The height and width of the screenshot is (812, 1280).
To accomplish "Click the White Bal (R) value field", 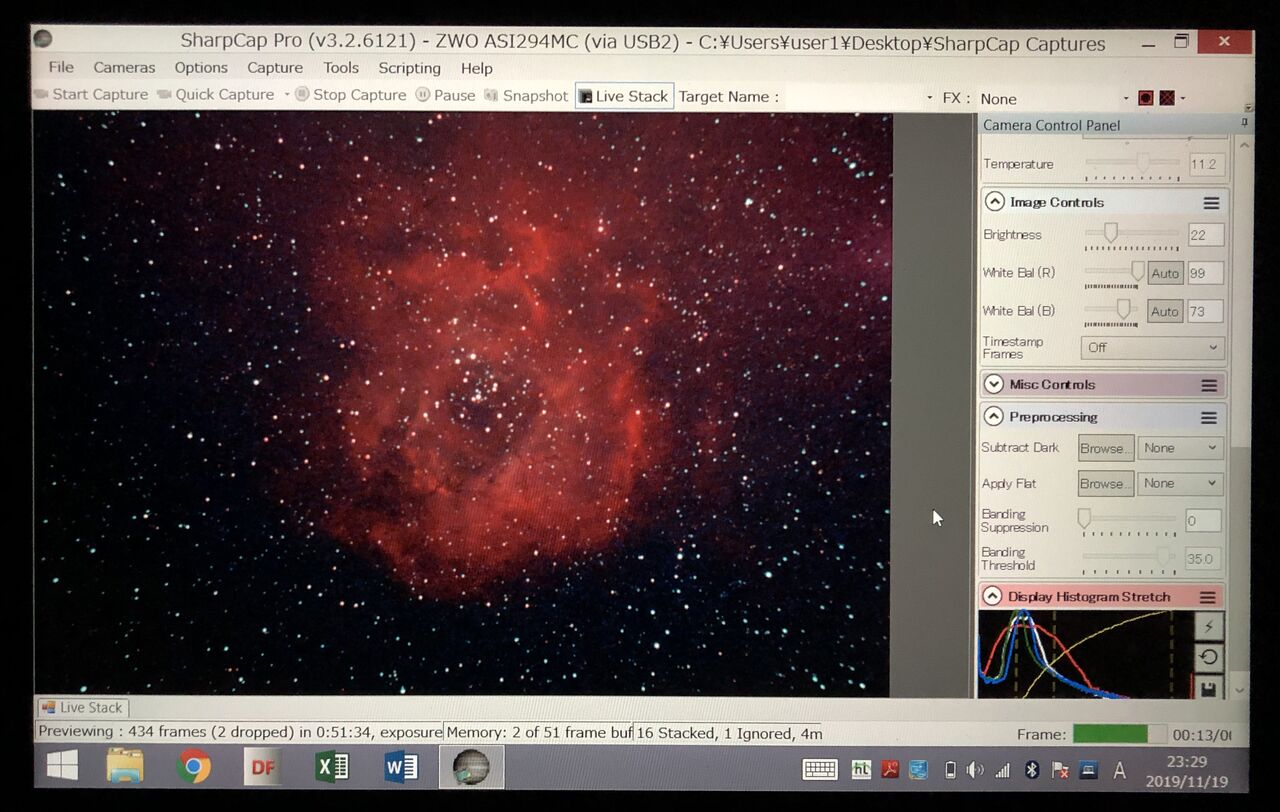I will [x=1205, y=273].
